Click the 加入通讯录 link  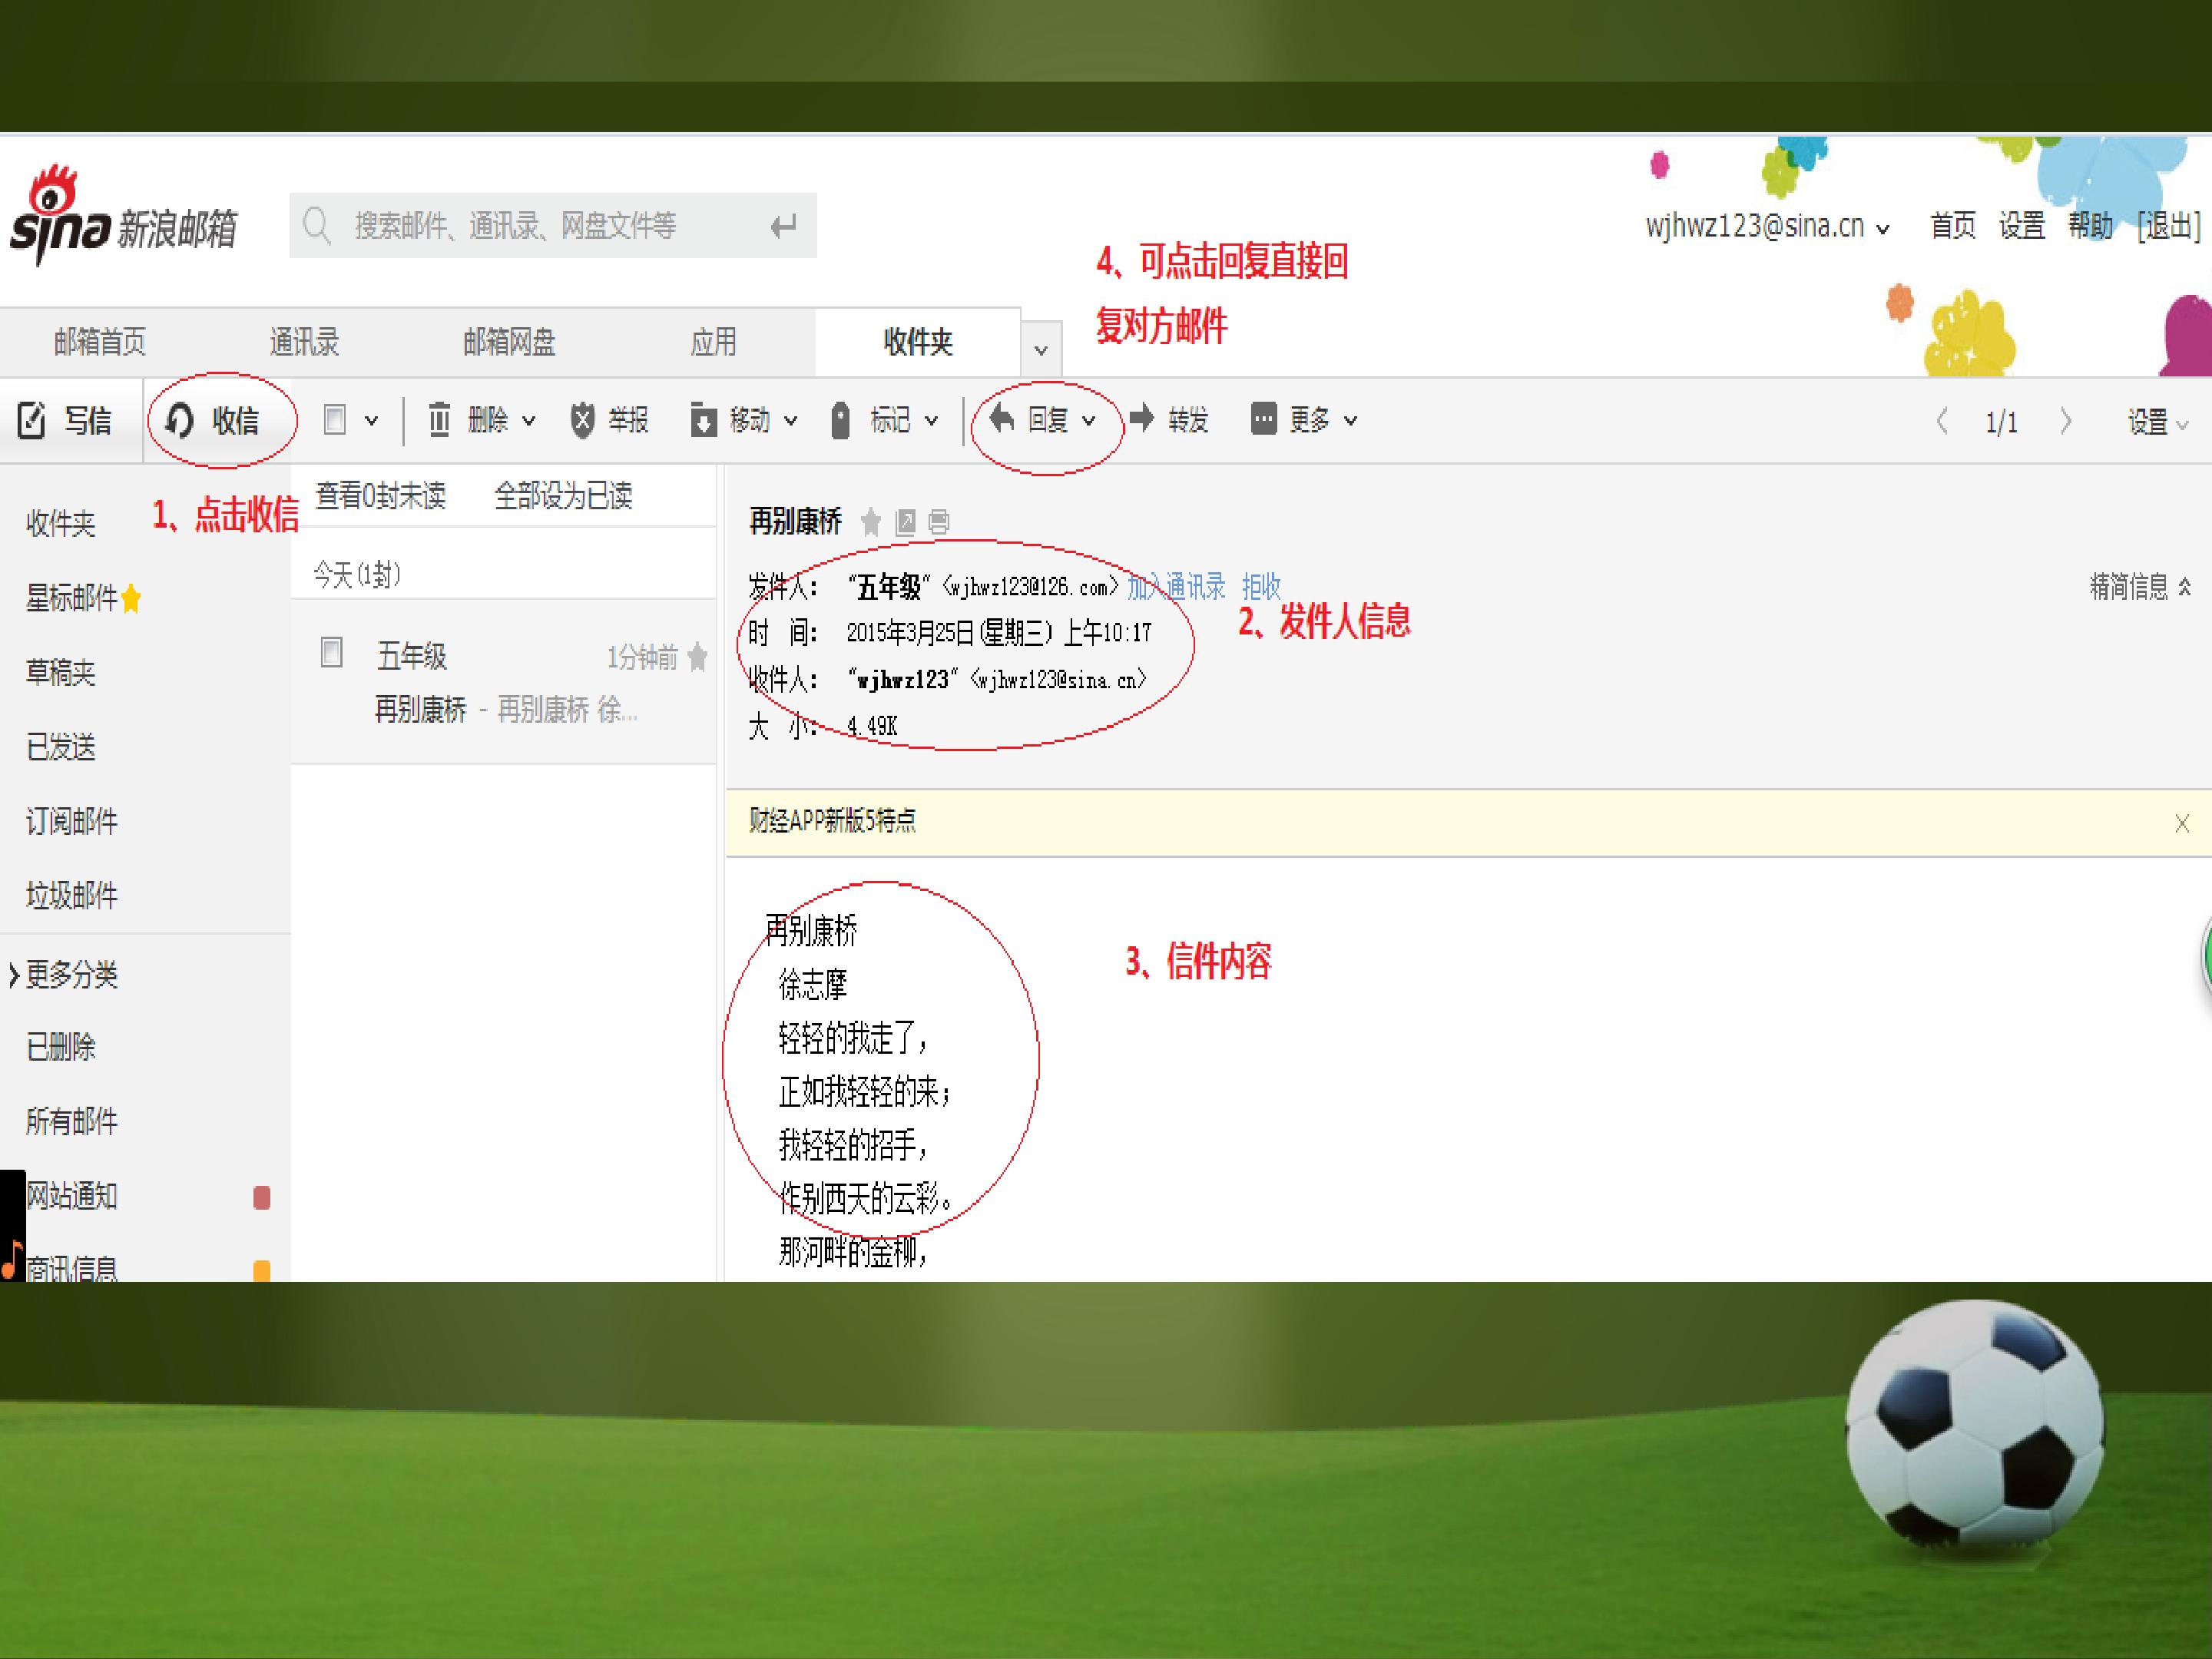point(1176,587)
